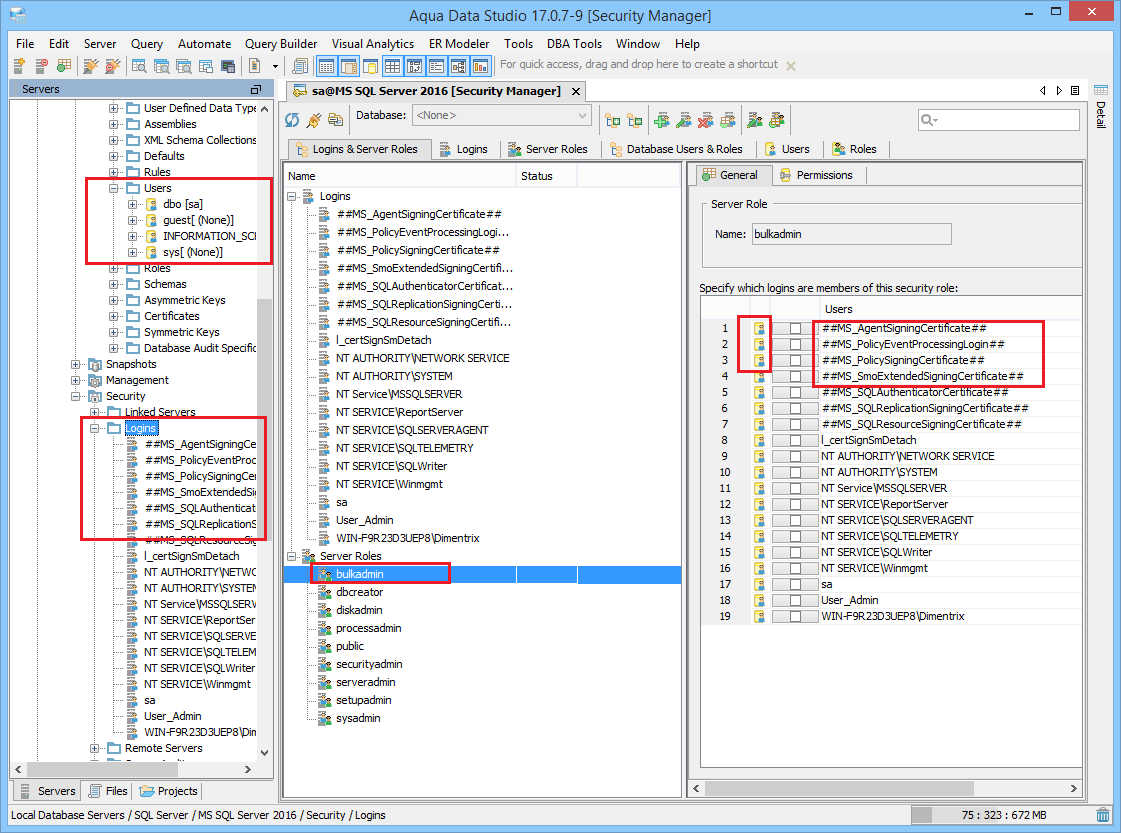The height and width of the screenshot is (833, 1121).
Task: Click the Expand All tree icon
Action: [x=613, y=120]
